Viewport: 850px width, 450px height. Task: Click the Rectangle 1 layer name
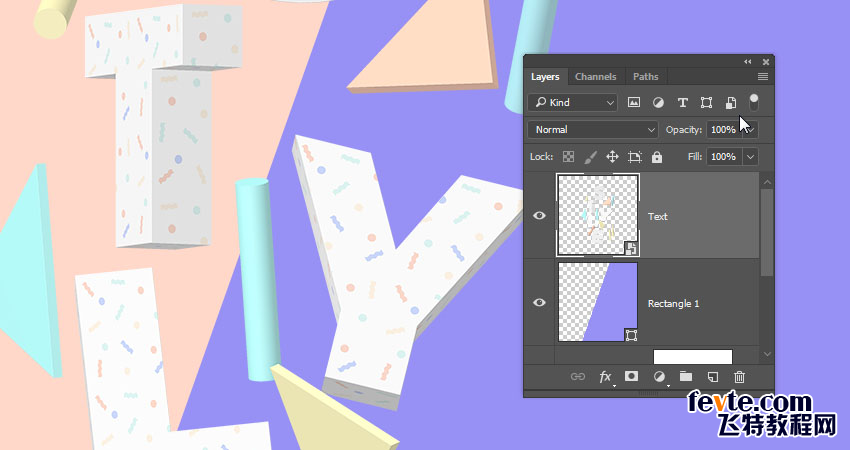point(673,304)
